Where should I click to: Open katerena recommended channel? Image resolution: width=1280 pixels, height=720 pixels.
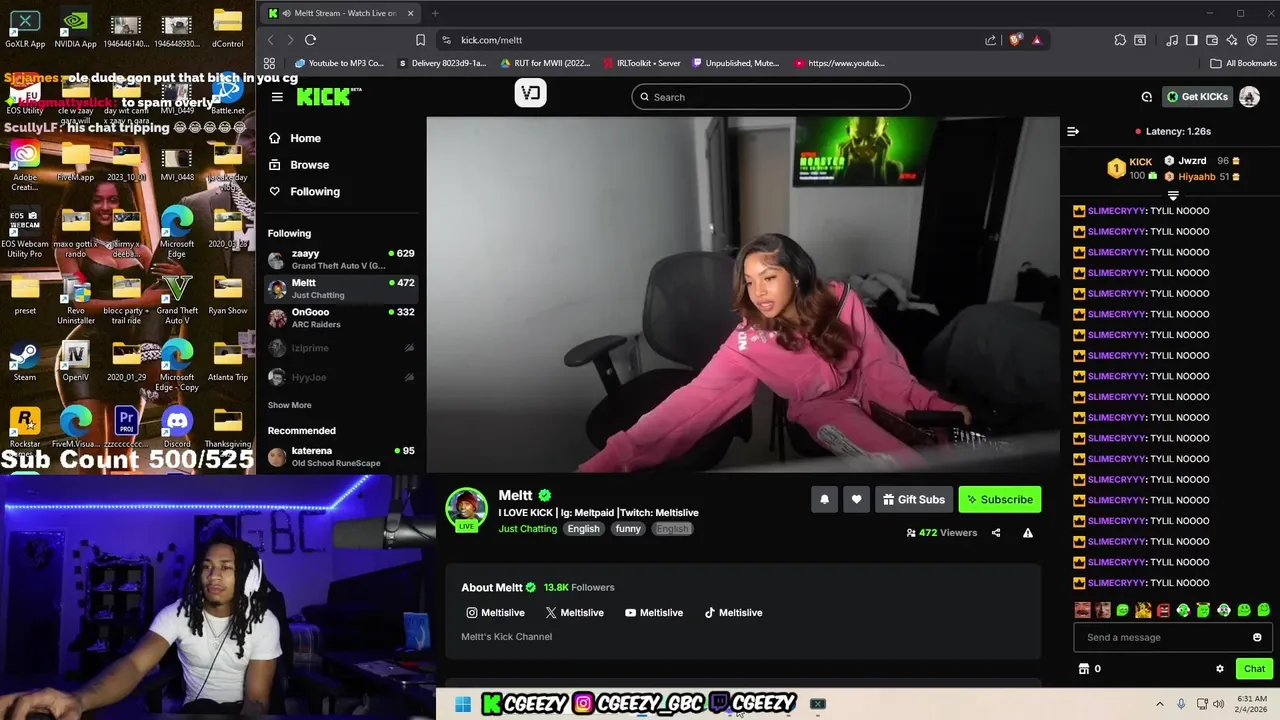[x=341, y=457]
